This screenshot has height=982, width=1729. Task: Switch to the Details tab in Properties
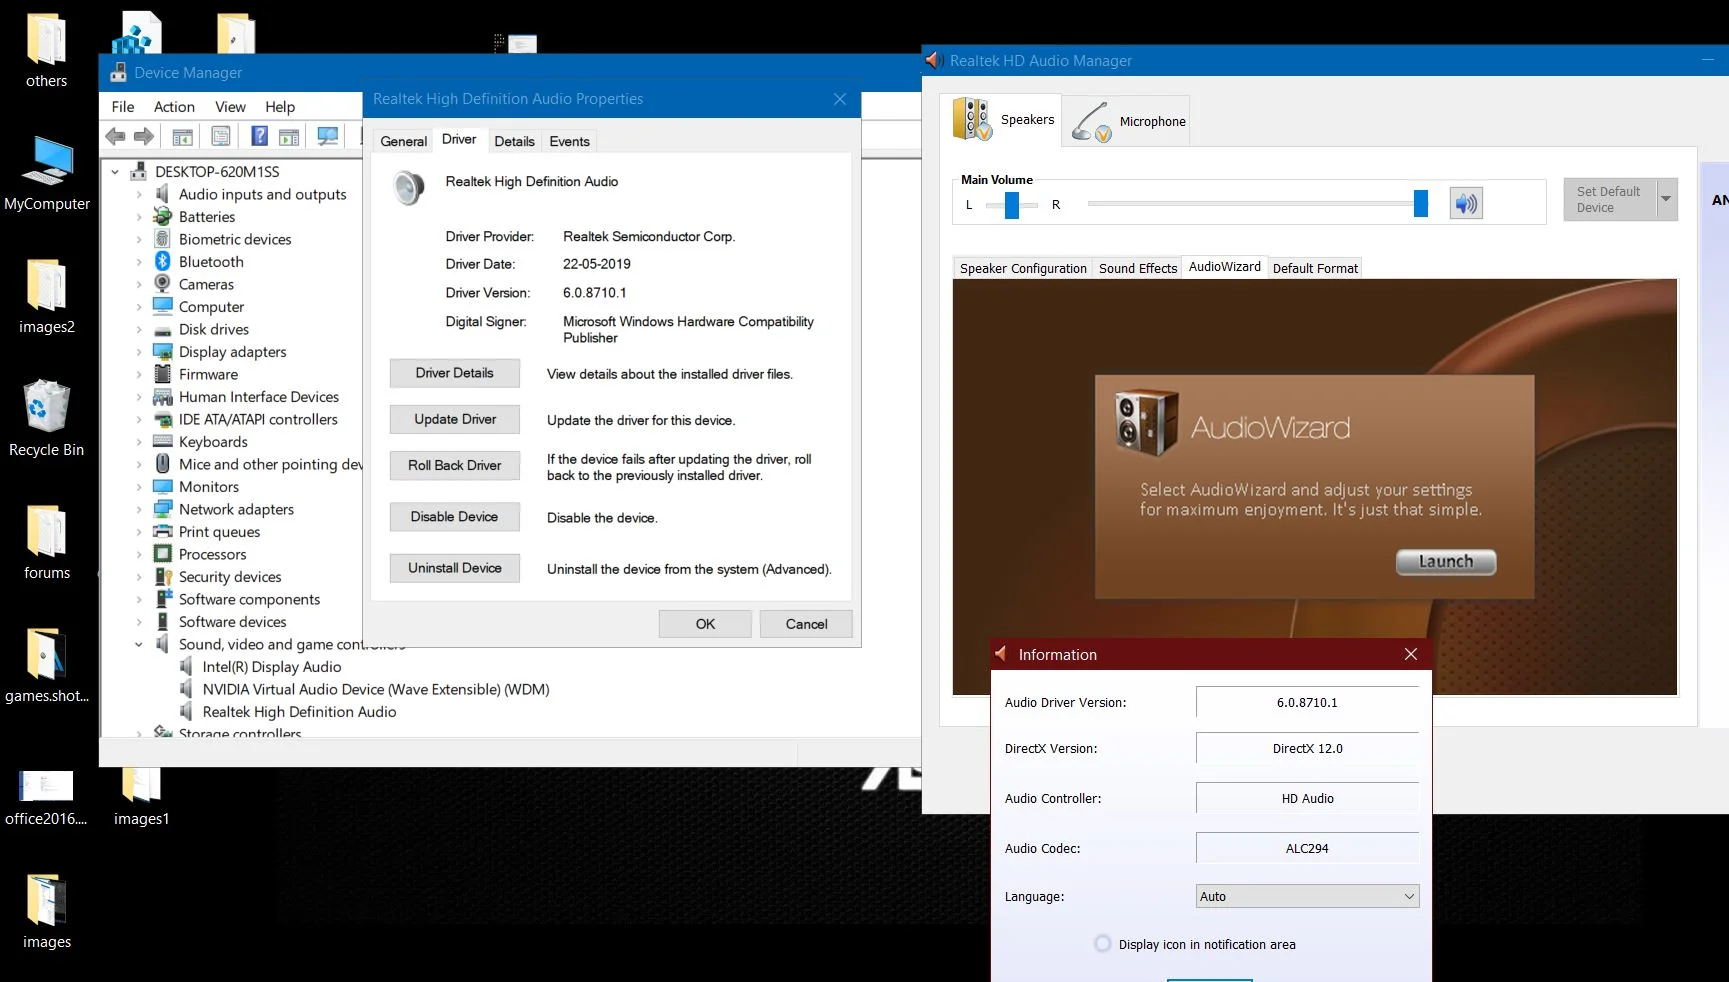(514, 142)
